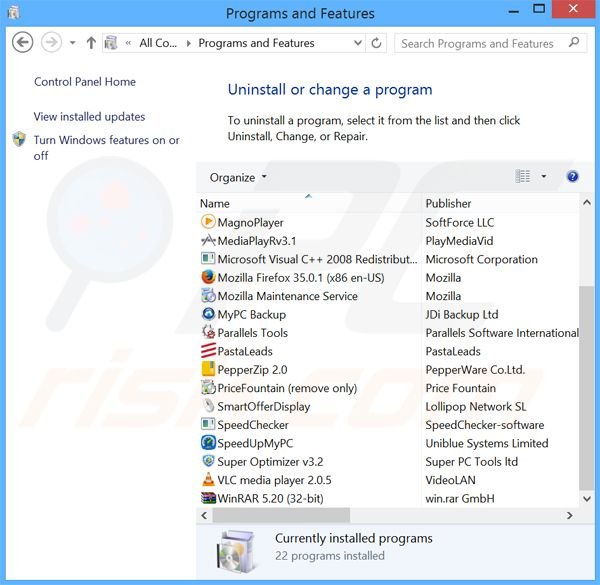Select SmartOfferDisplay in the list
This screenshot has width=600, height=585.
click(x=264, y=406)
